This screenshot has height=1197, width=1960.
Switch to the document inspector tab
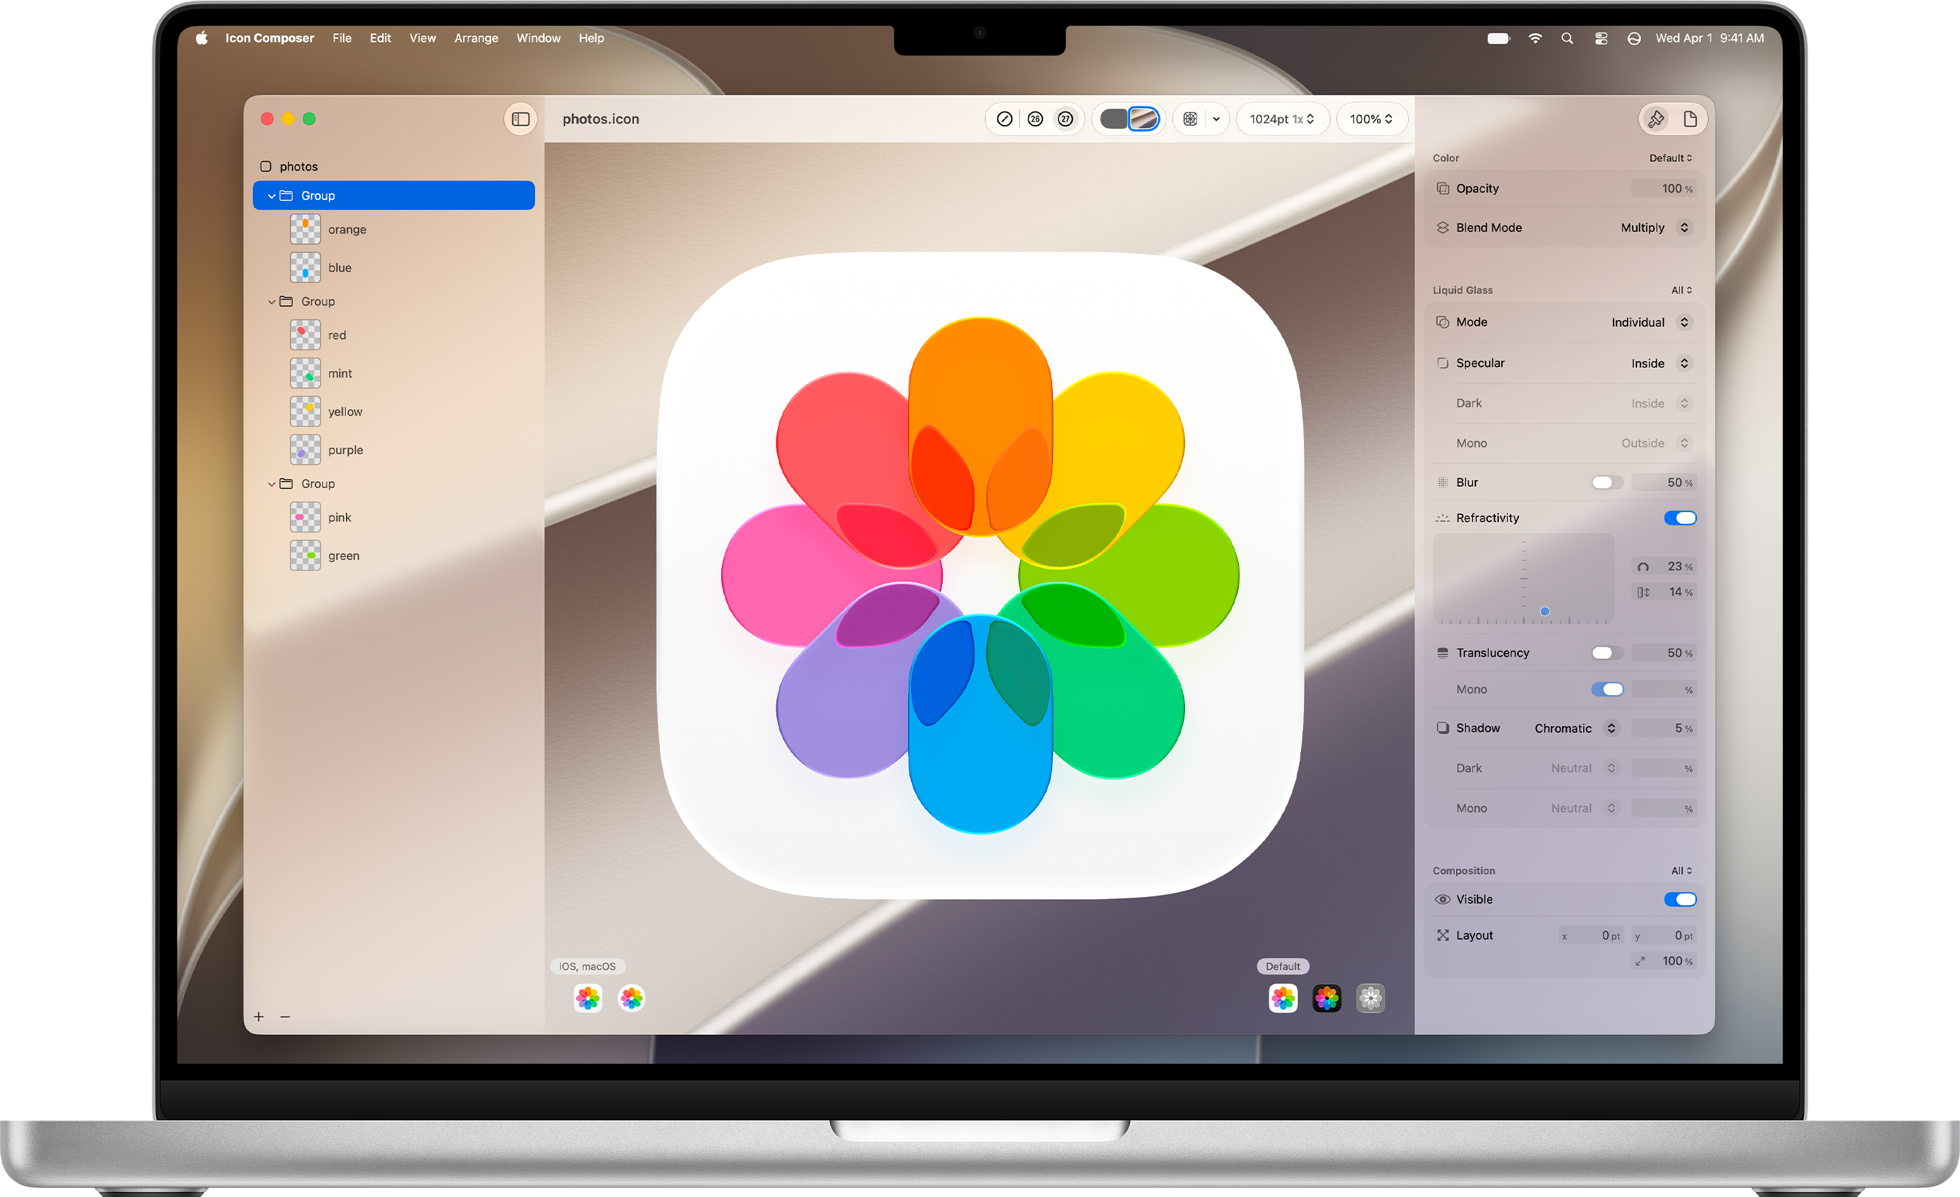(1690, 119)
